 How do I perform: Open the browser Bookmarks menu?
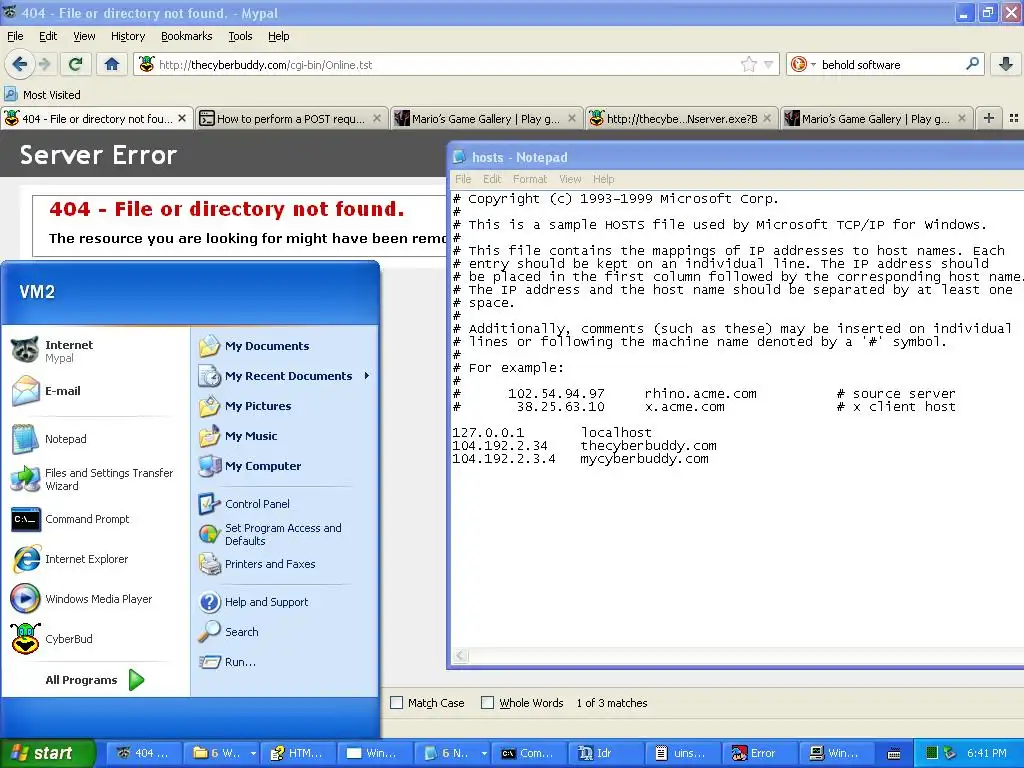(x=187, y=36)
